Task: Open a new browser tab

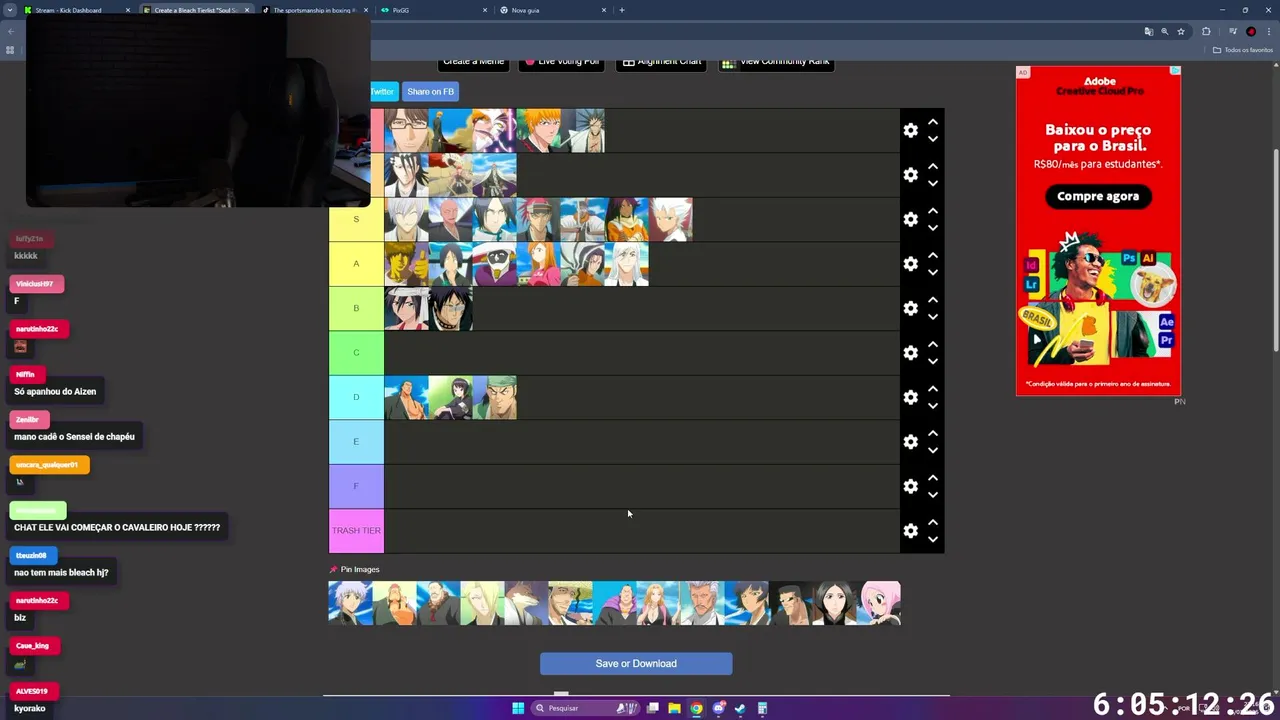Action: pos(622,10)
